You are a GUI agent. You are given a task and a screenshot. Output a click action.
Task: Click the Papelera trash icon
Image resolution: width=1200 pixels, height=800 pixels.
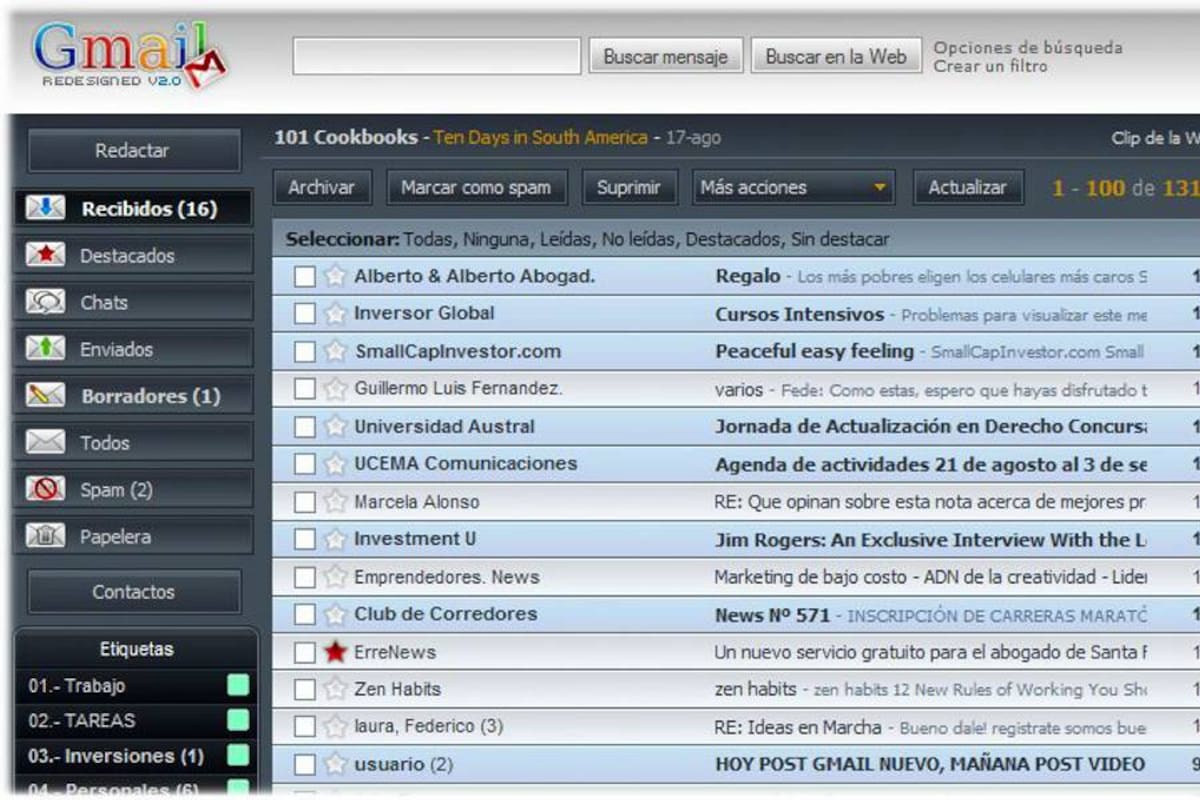[45, 536]
